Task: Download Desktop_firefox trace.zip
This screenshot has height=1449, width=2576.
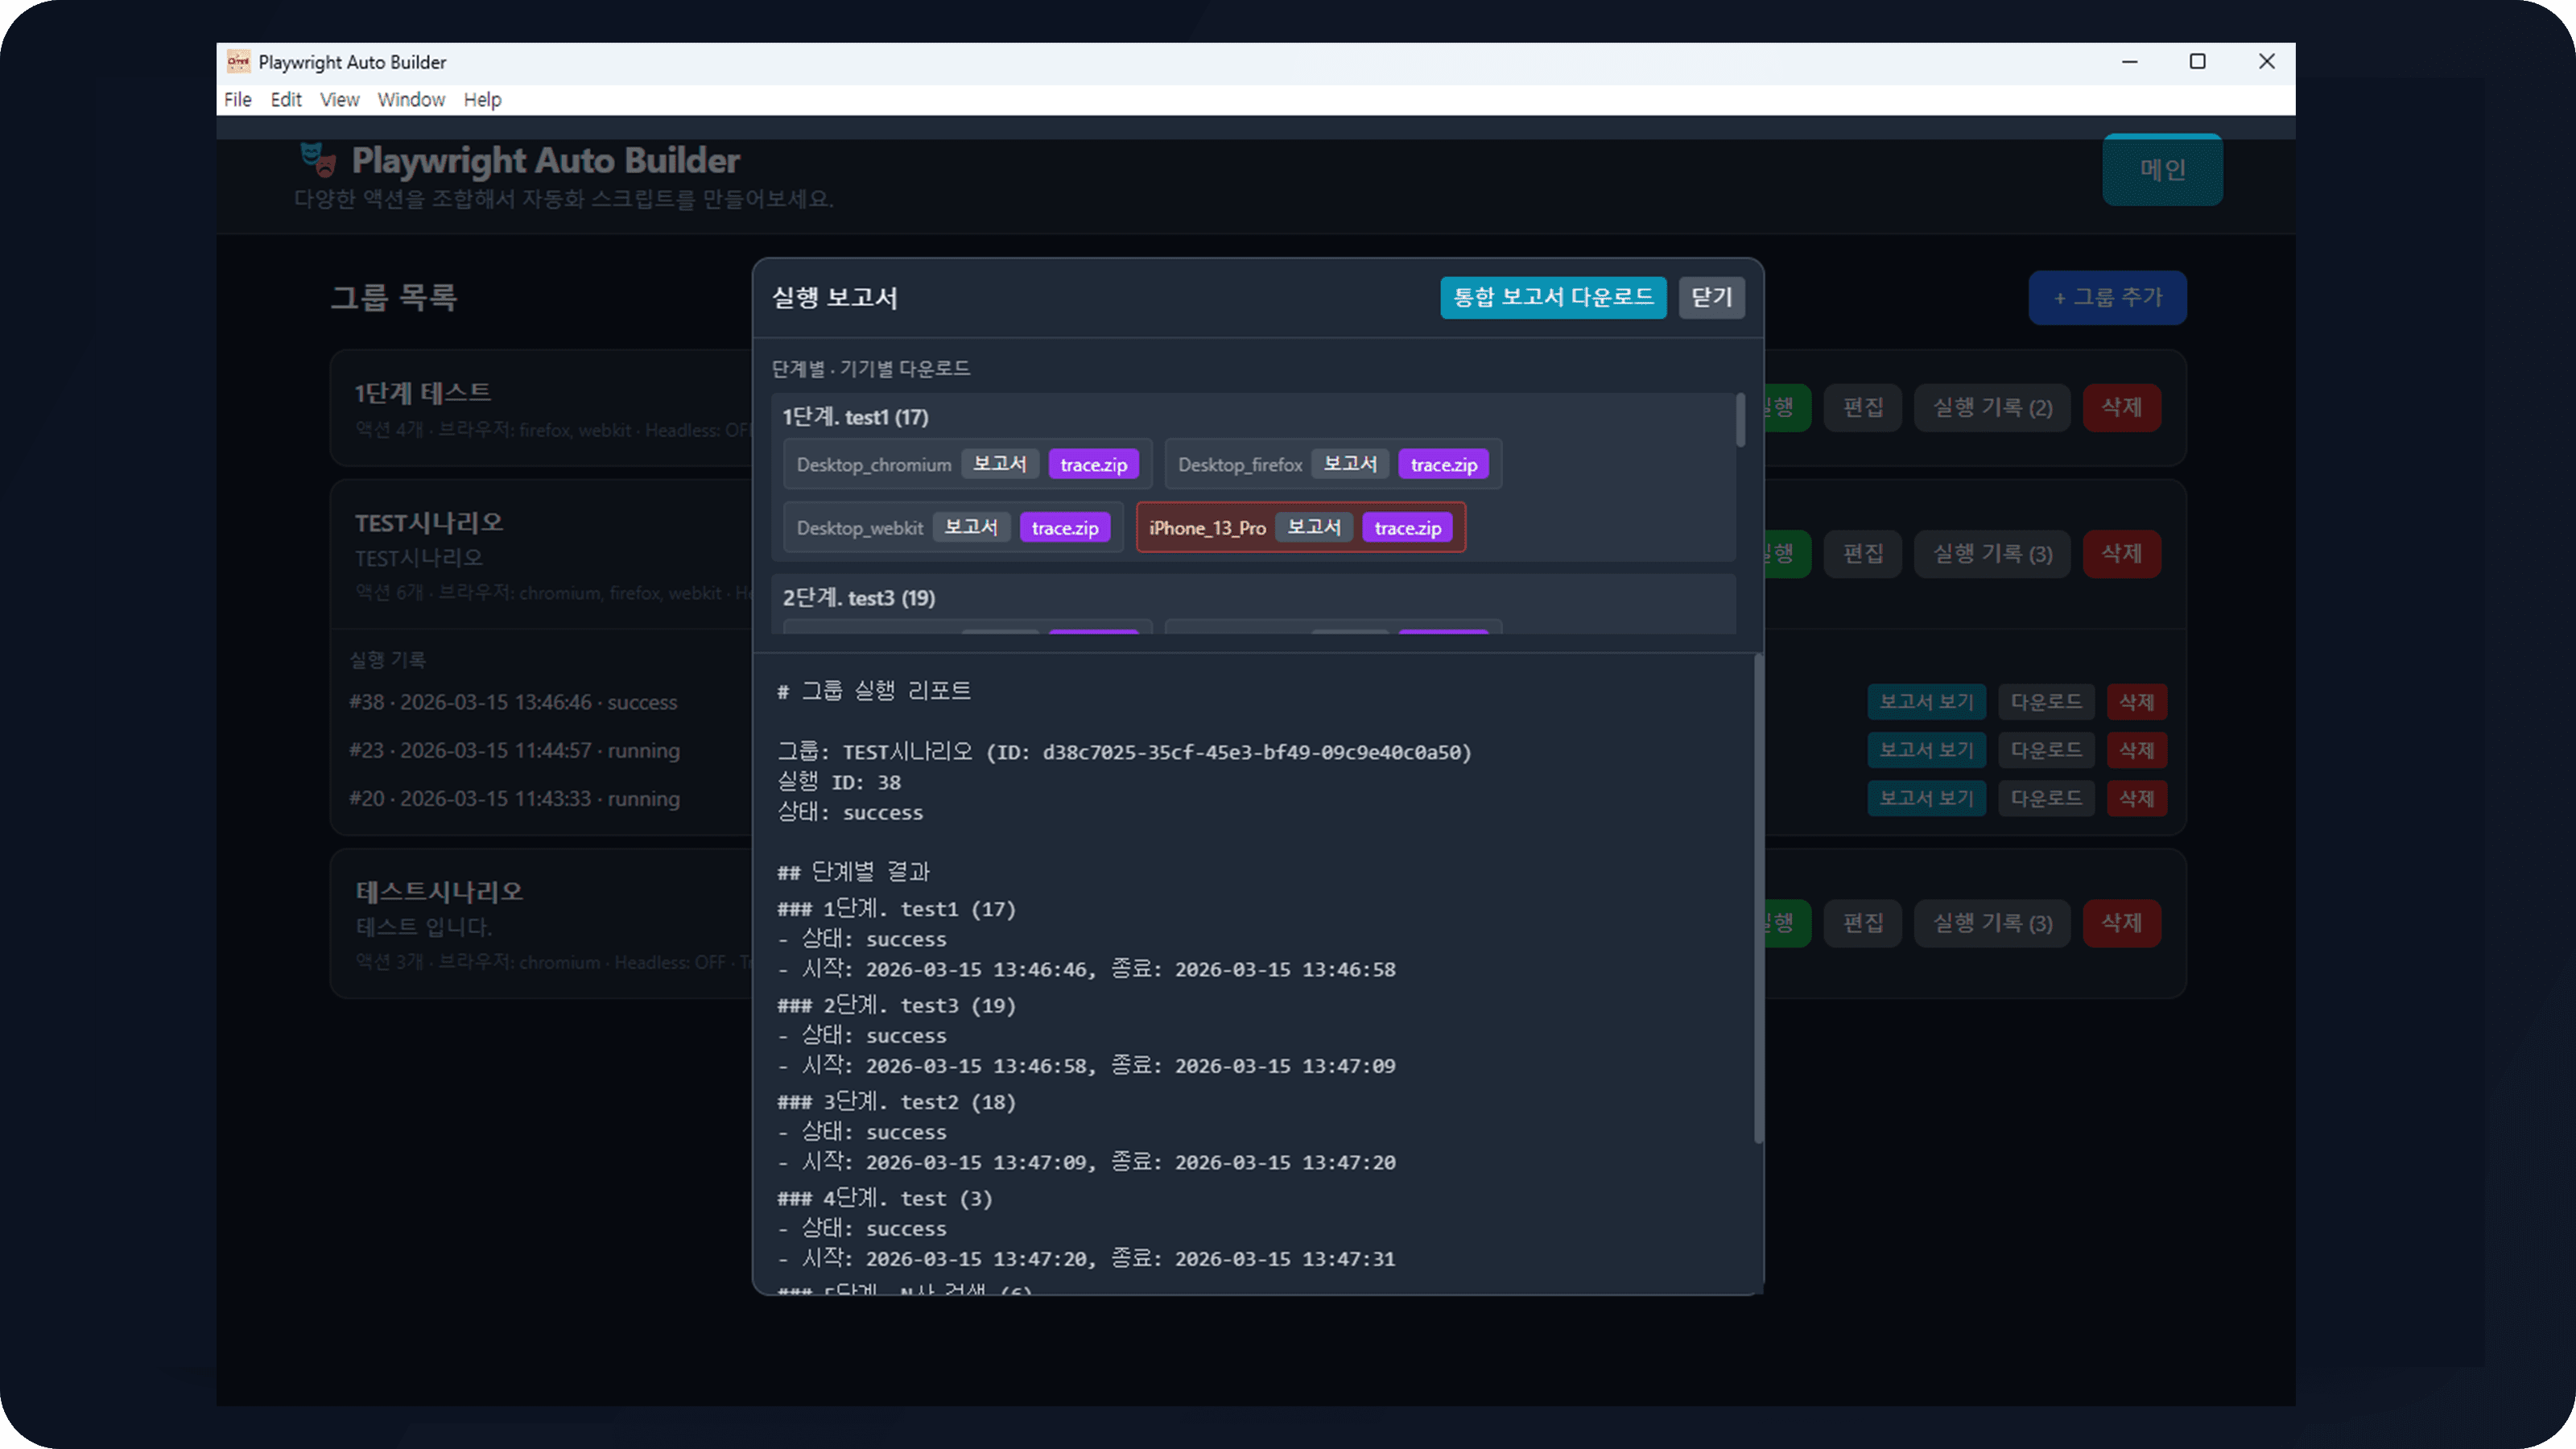Action: pyautogui.click(x=1443, y=465)
